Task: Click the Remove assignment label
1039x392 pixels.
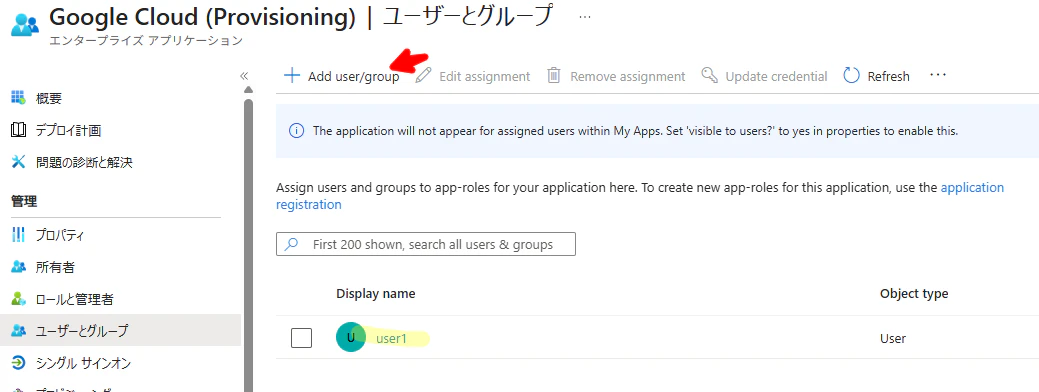Action: click(628, 76)
